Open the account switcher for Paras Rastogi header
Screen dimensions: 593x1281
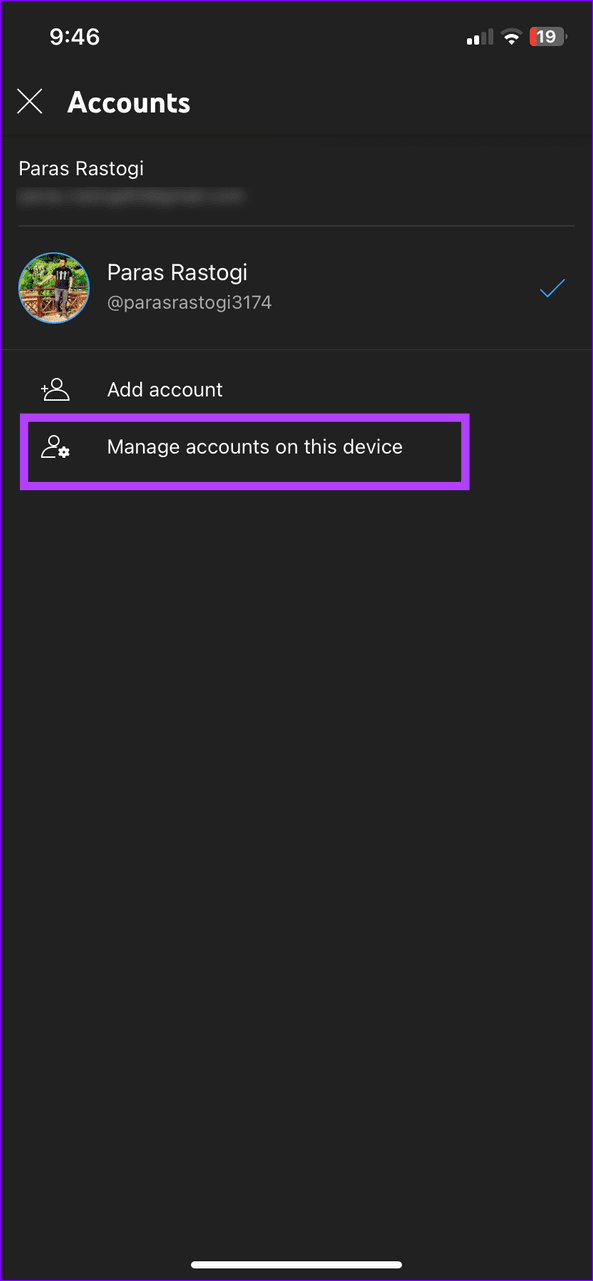tap(81, 168)
